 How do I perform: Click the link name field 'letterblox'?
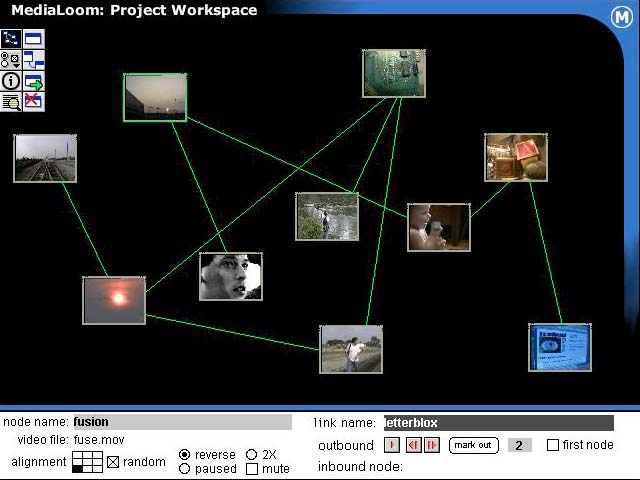(x=499, y=423)
